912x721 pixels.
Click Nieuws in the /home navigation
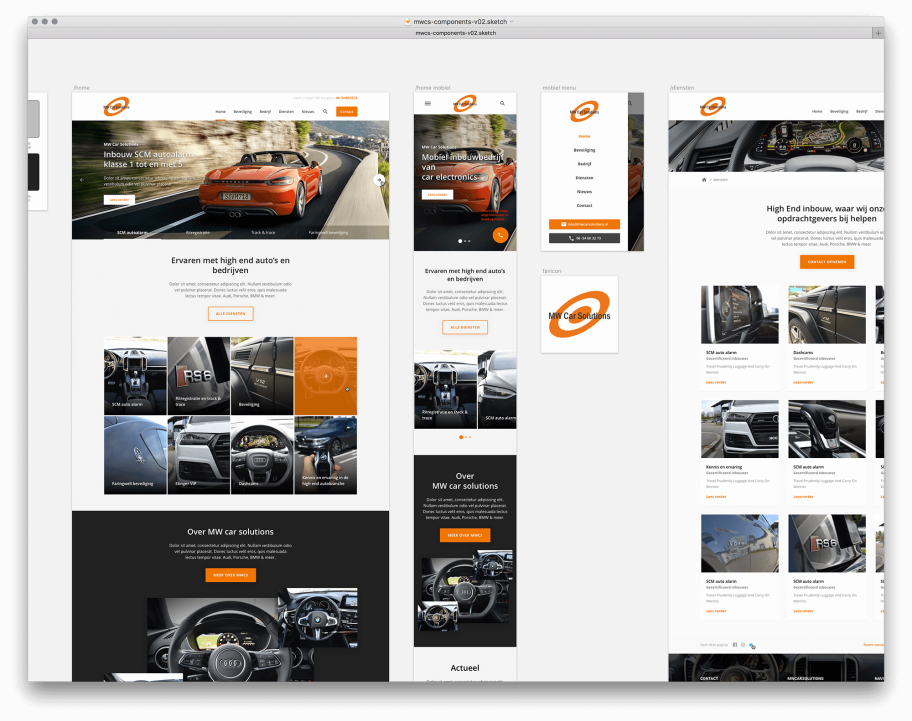coord(308,112)
